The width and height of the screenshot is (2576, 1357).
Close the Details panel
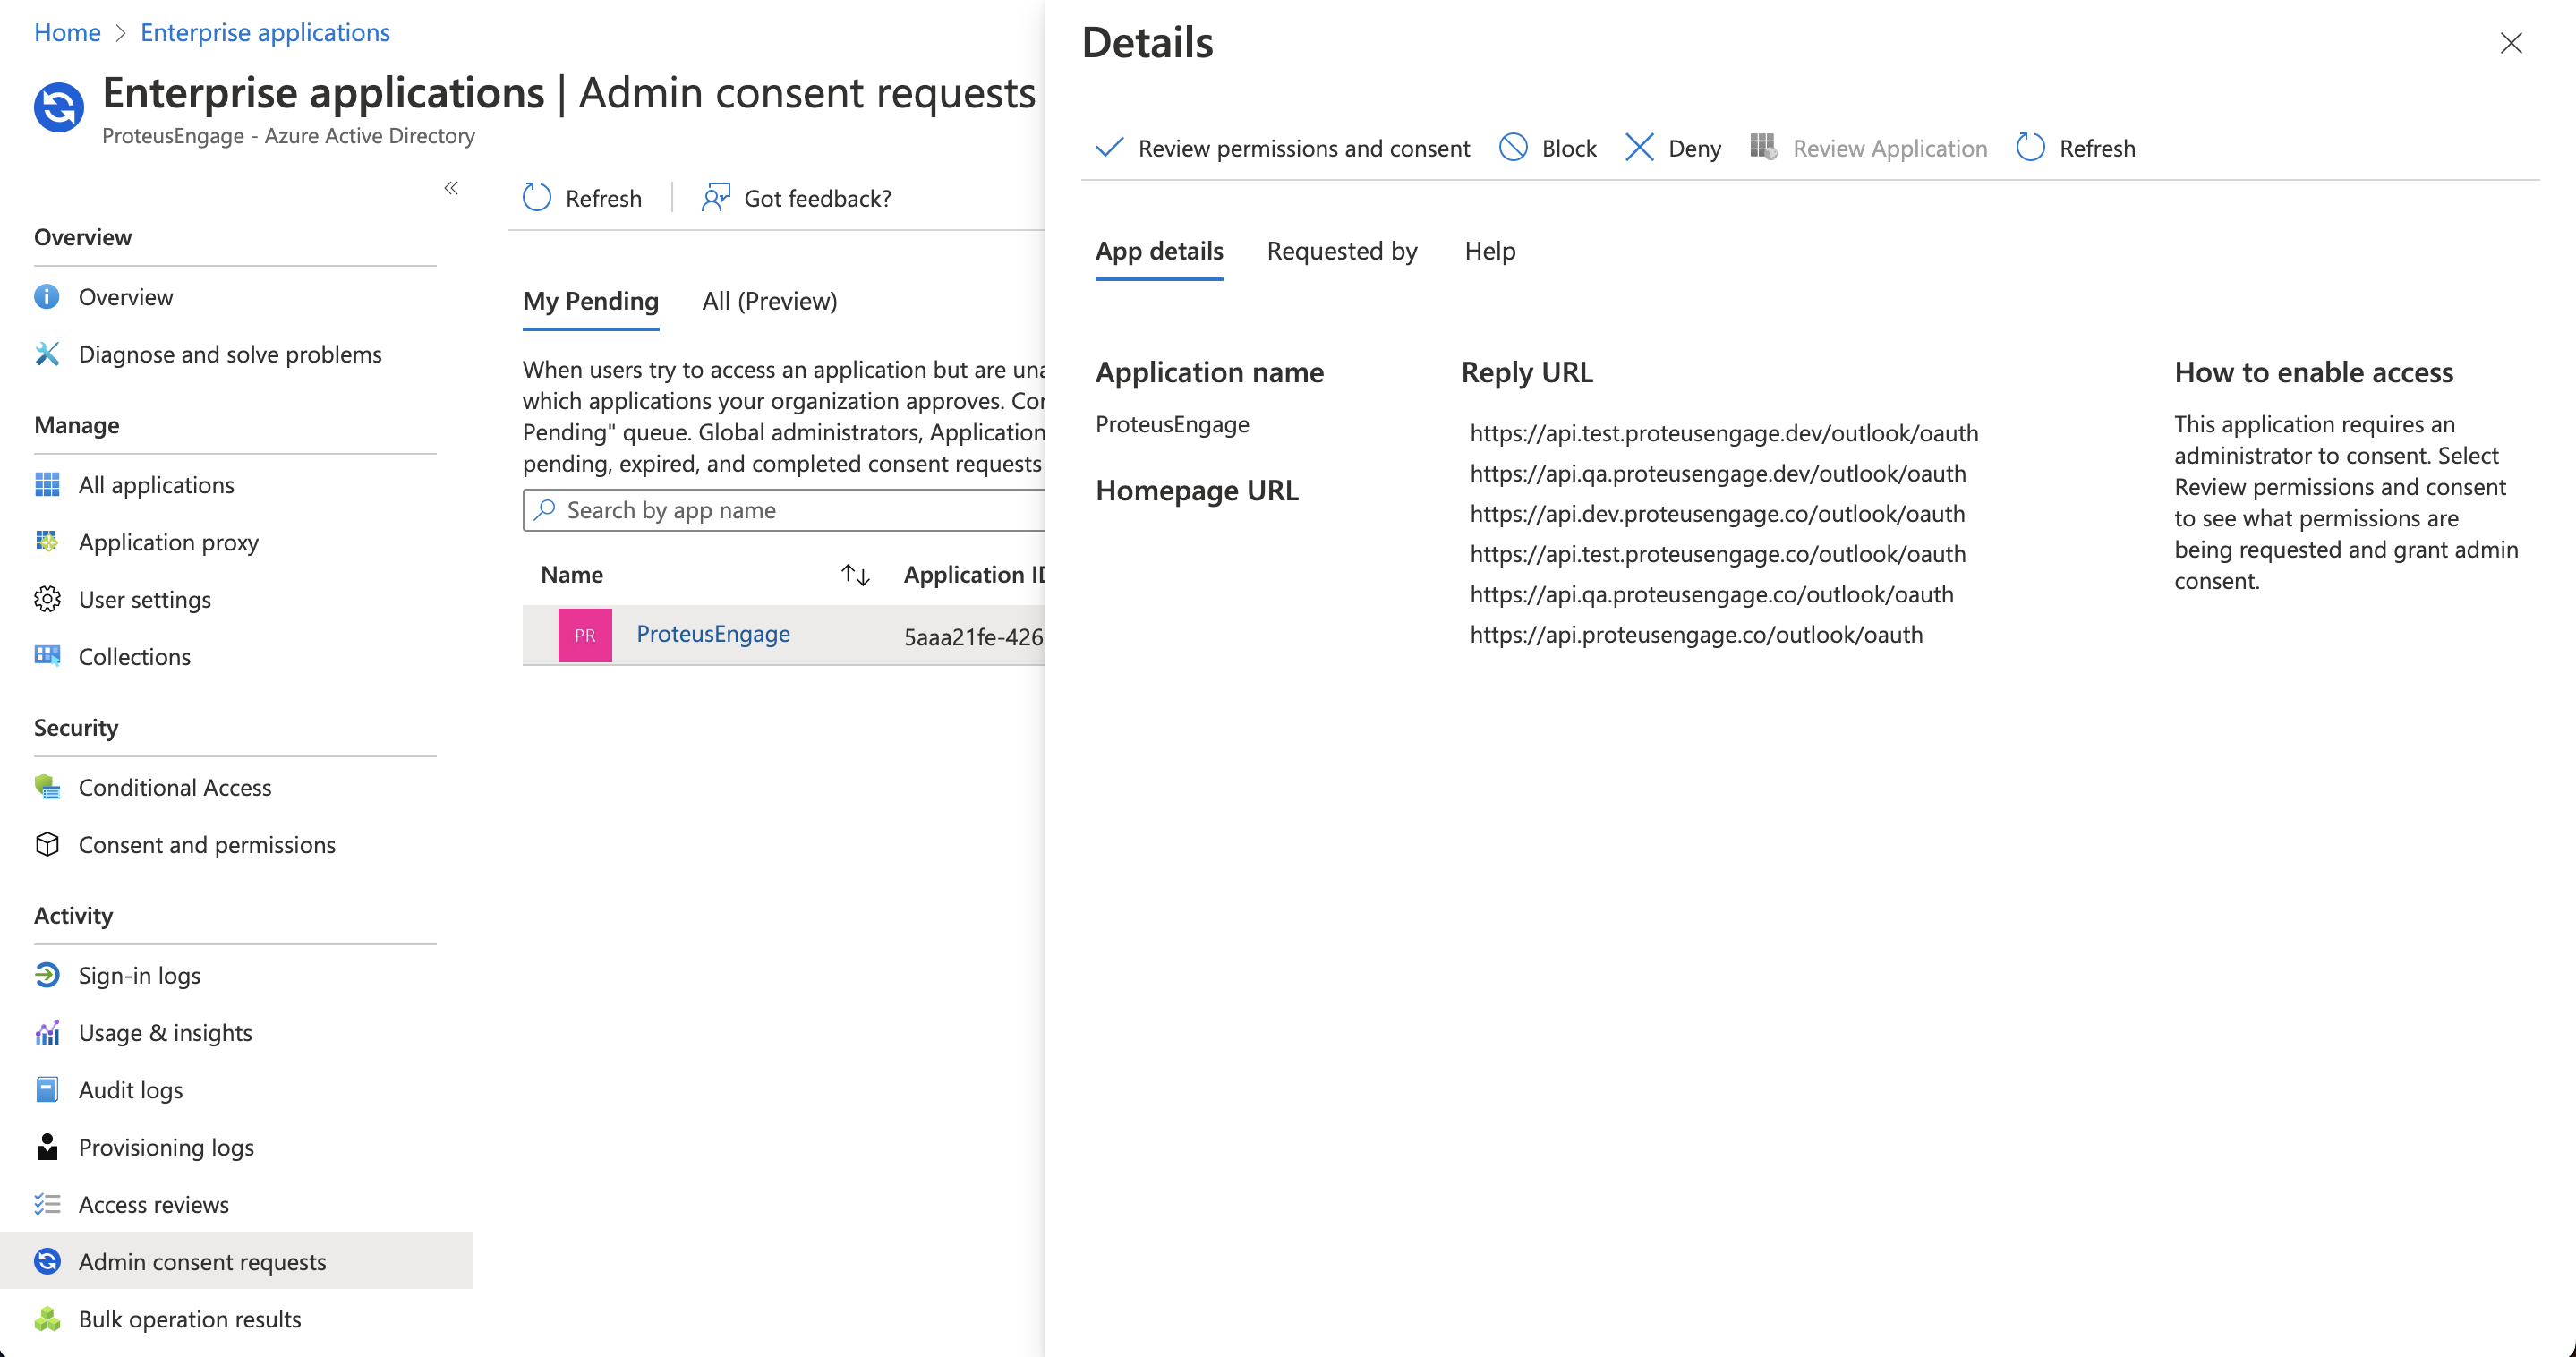tap(2510, 43)
